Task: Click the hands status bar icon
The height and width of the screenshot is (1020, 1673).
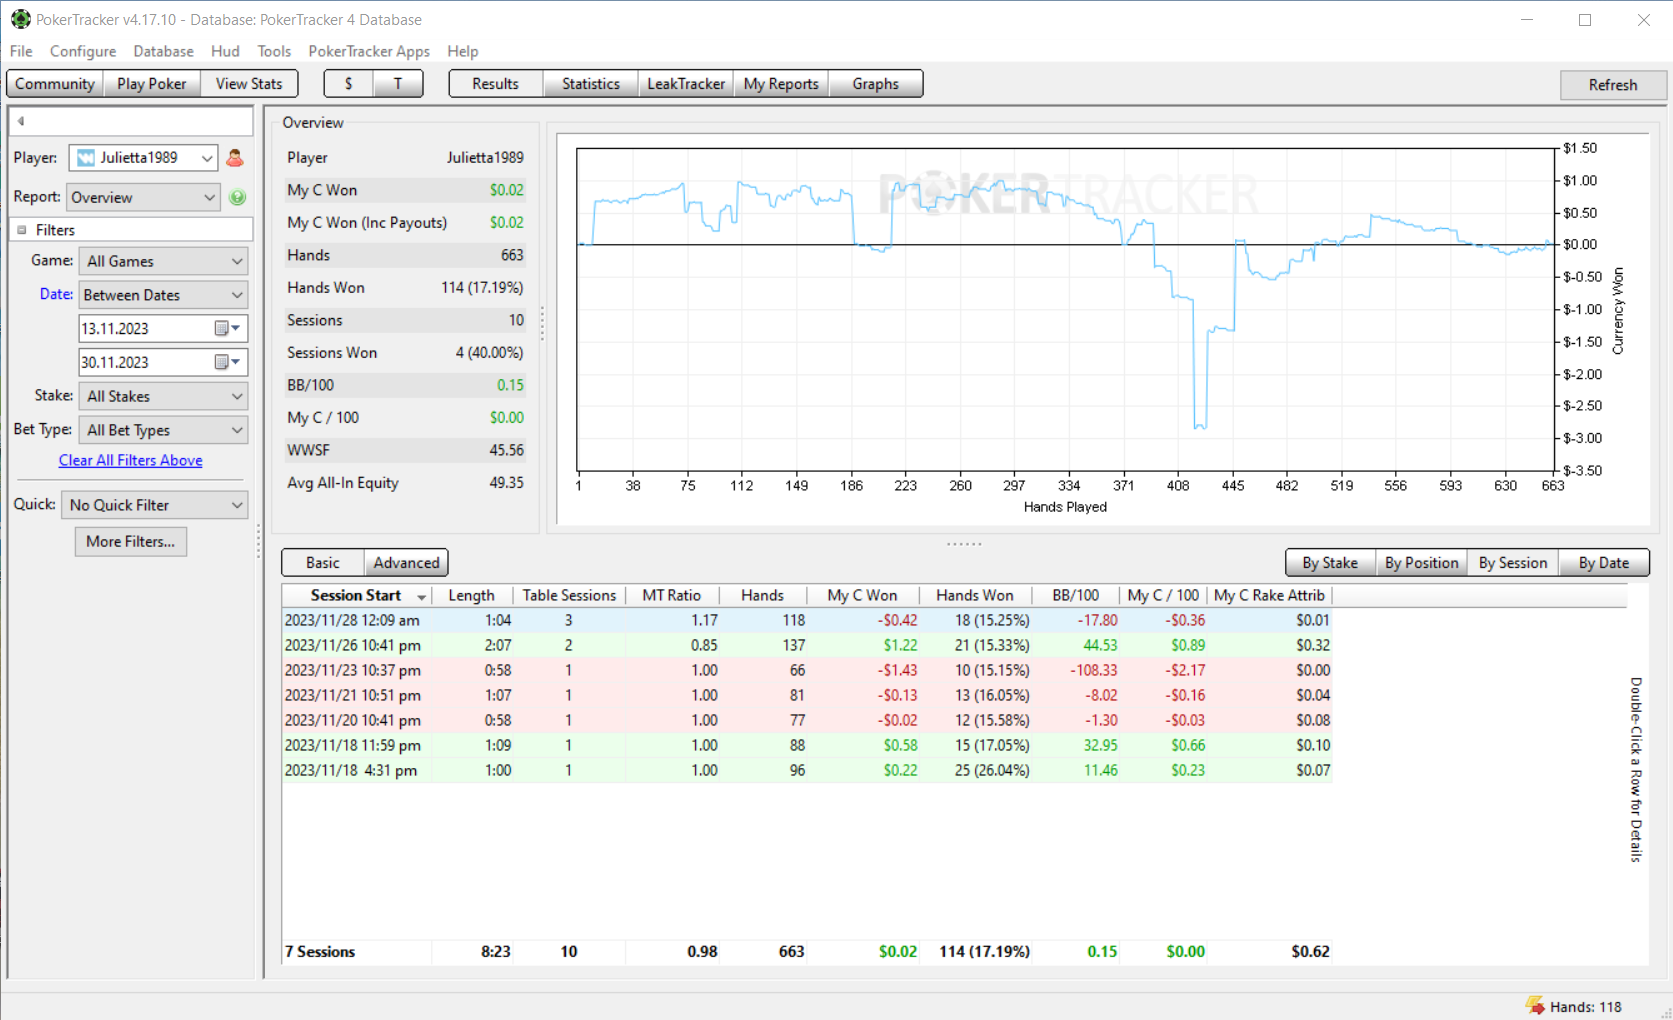Action: pos(1535,1005)
